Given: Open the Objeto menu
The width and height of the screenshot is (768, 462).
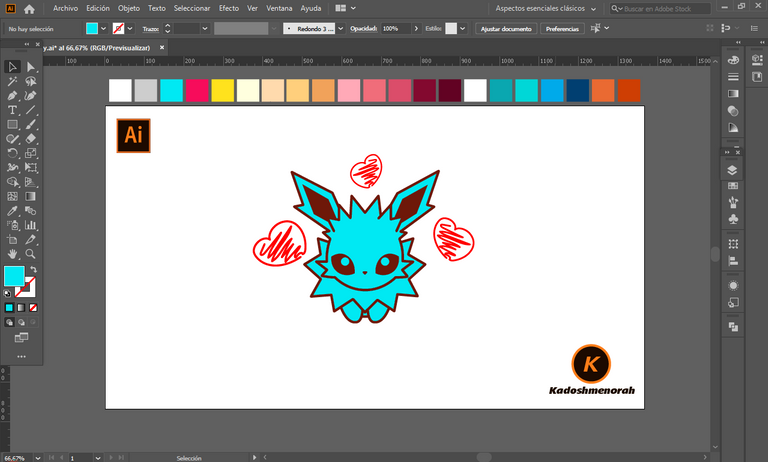Looking at the screenshot, I should pyautogui.click(x=129, y=8).
